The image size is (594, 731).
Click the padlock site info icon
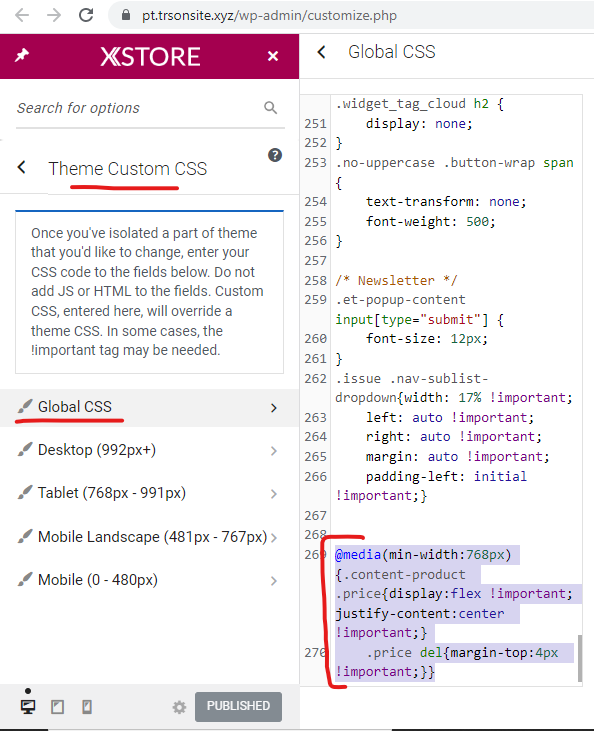click(x=125, y=15)
